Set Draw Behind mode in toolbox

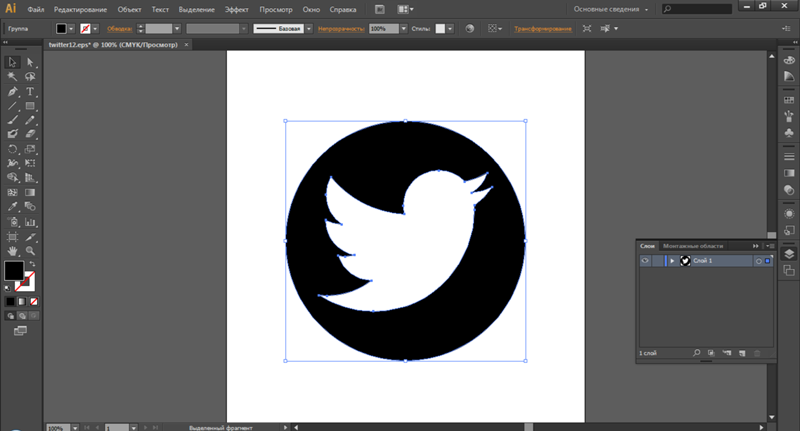[x=22, y=316]
